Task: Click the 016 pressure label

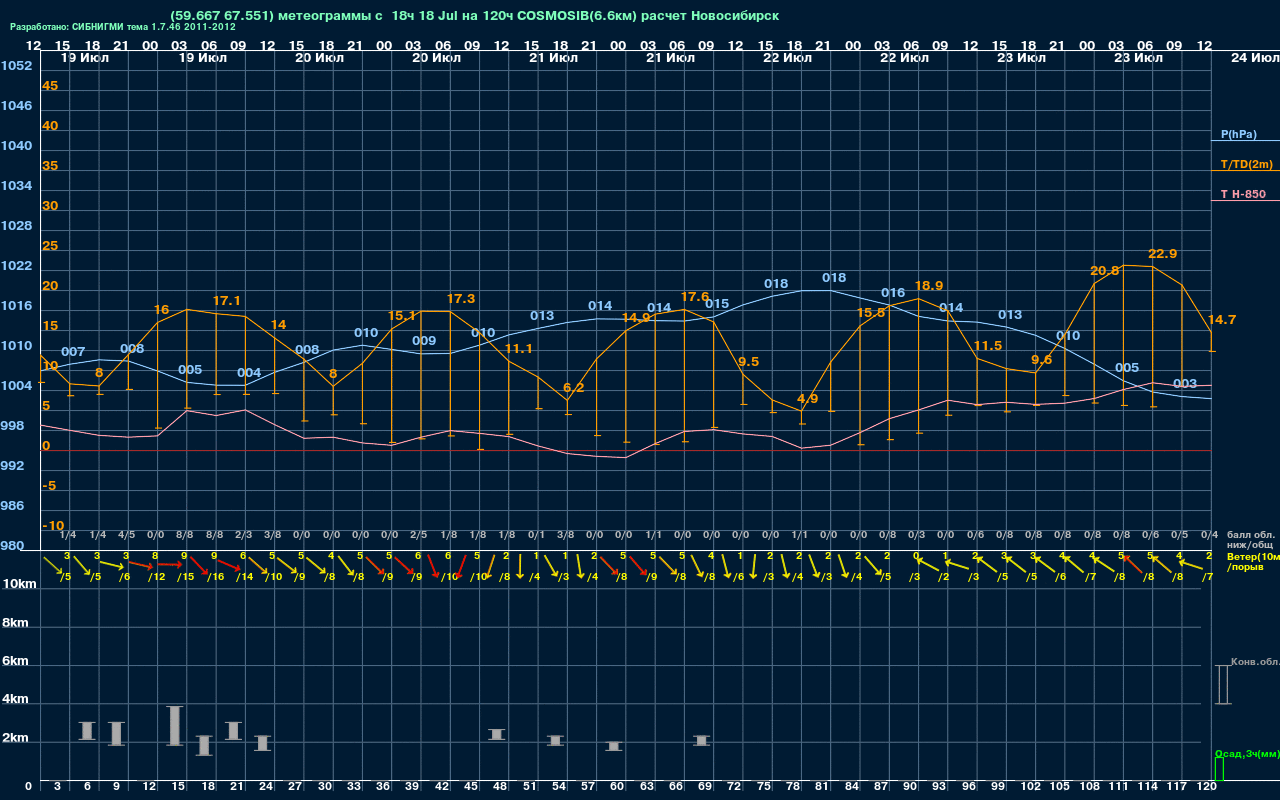Action: coord(893,292)
